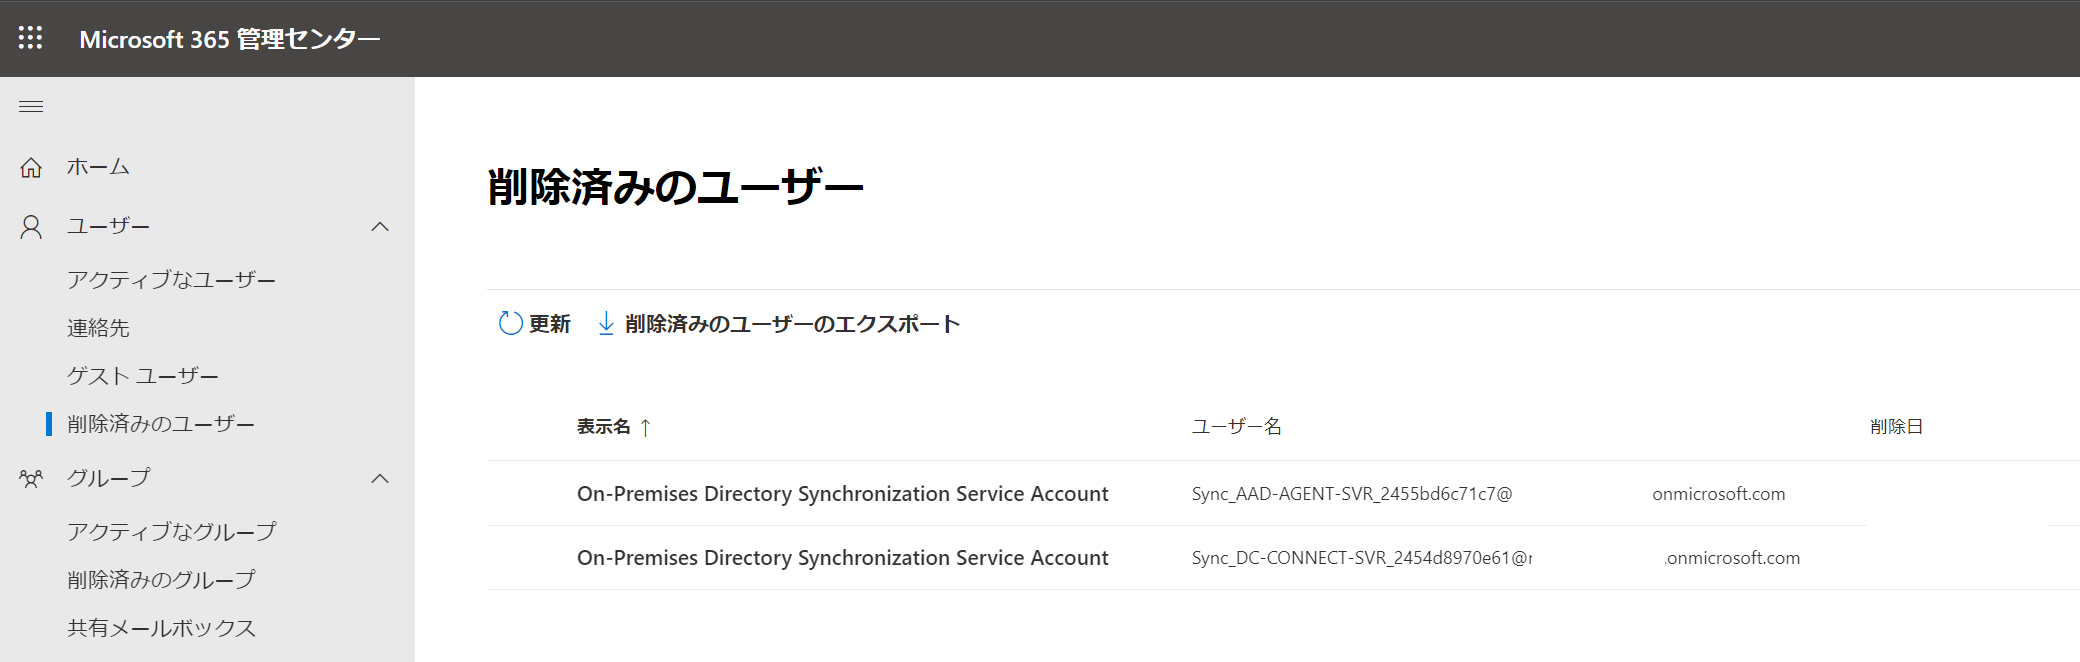Collapse the navigation menu hamburger icon
This screenshot has height=662, width=2080.
coord(31,107)
